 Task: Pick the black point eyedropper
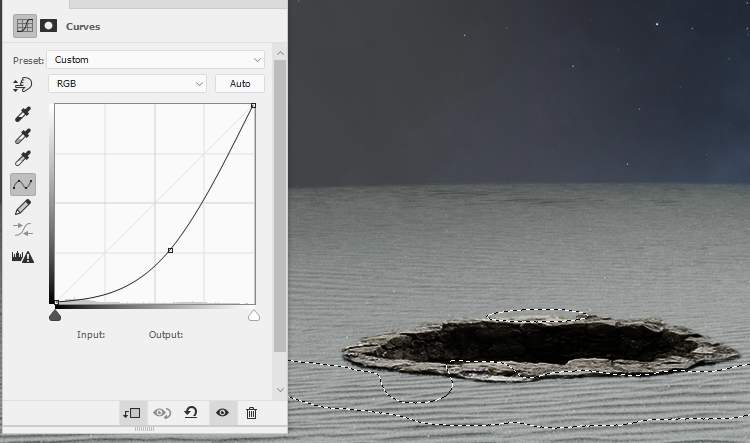point(22,114)
